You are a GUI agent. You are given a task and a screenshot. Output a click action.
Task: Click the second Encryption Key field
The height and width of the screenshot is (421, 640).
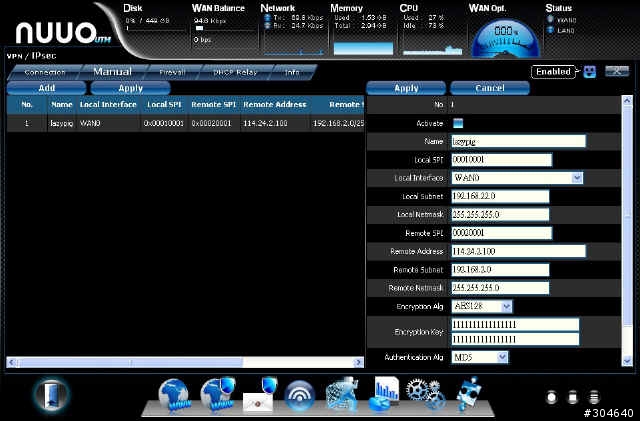[x=515, y=339]
